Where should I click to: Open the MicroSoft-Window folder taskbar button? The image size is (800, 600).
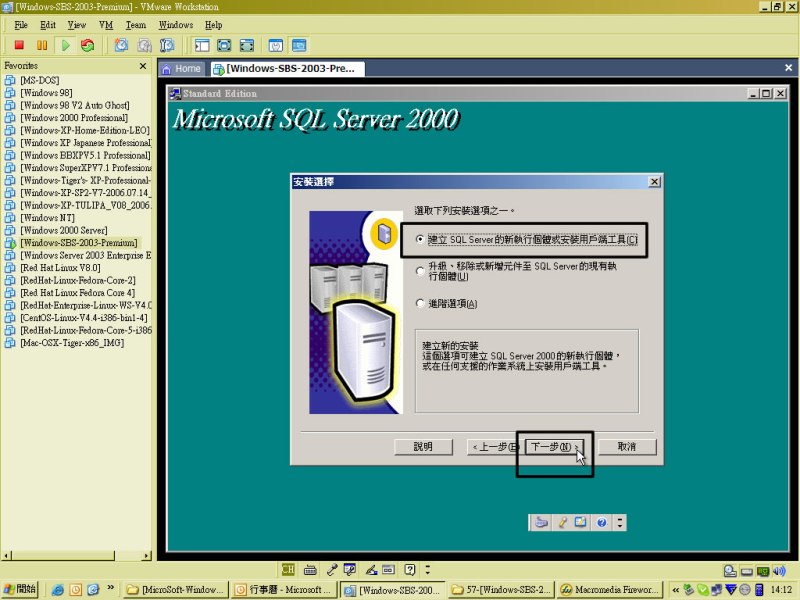pyautogui.click(x=176, y=590)
